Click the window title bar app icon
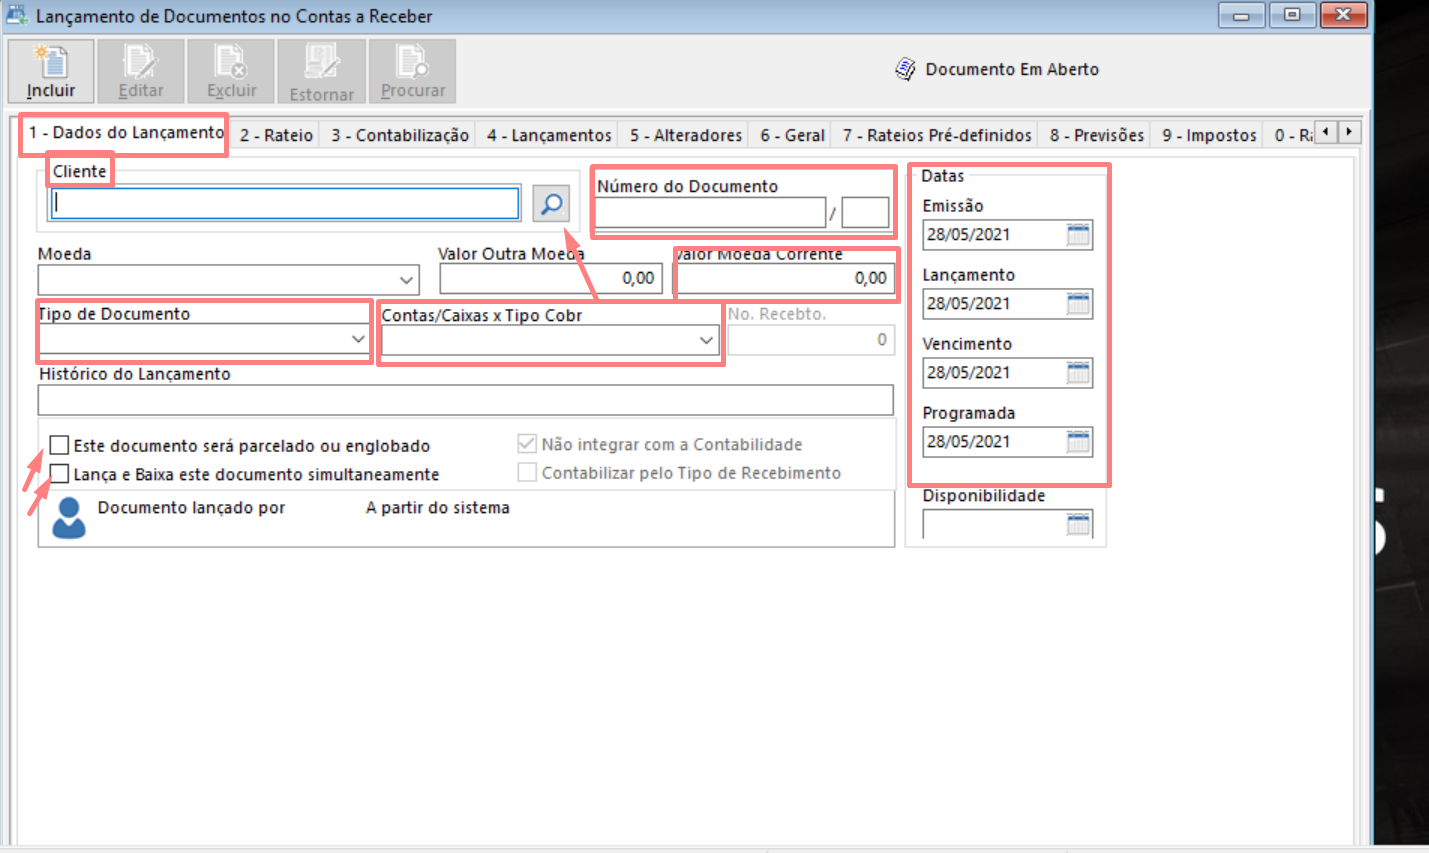 coord(17,15)
